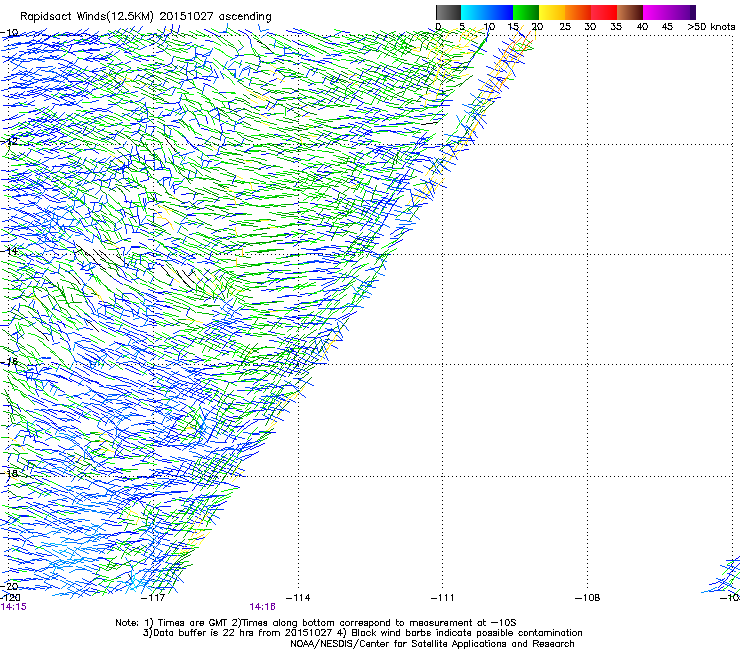The height and width of the screenshot is (650, 740).
Task: Click the red 30-35 knots color swatch
Action: tap(604, 12)
